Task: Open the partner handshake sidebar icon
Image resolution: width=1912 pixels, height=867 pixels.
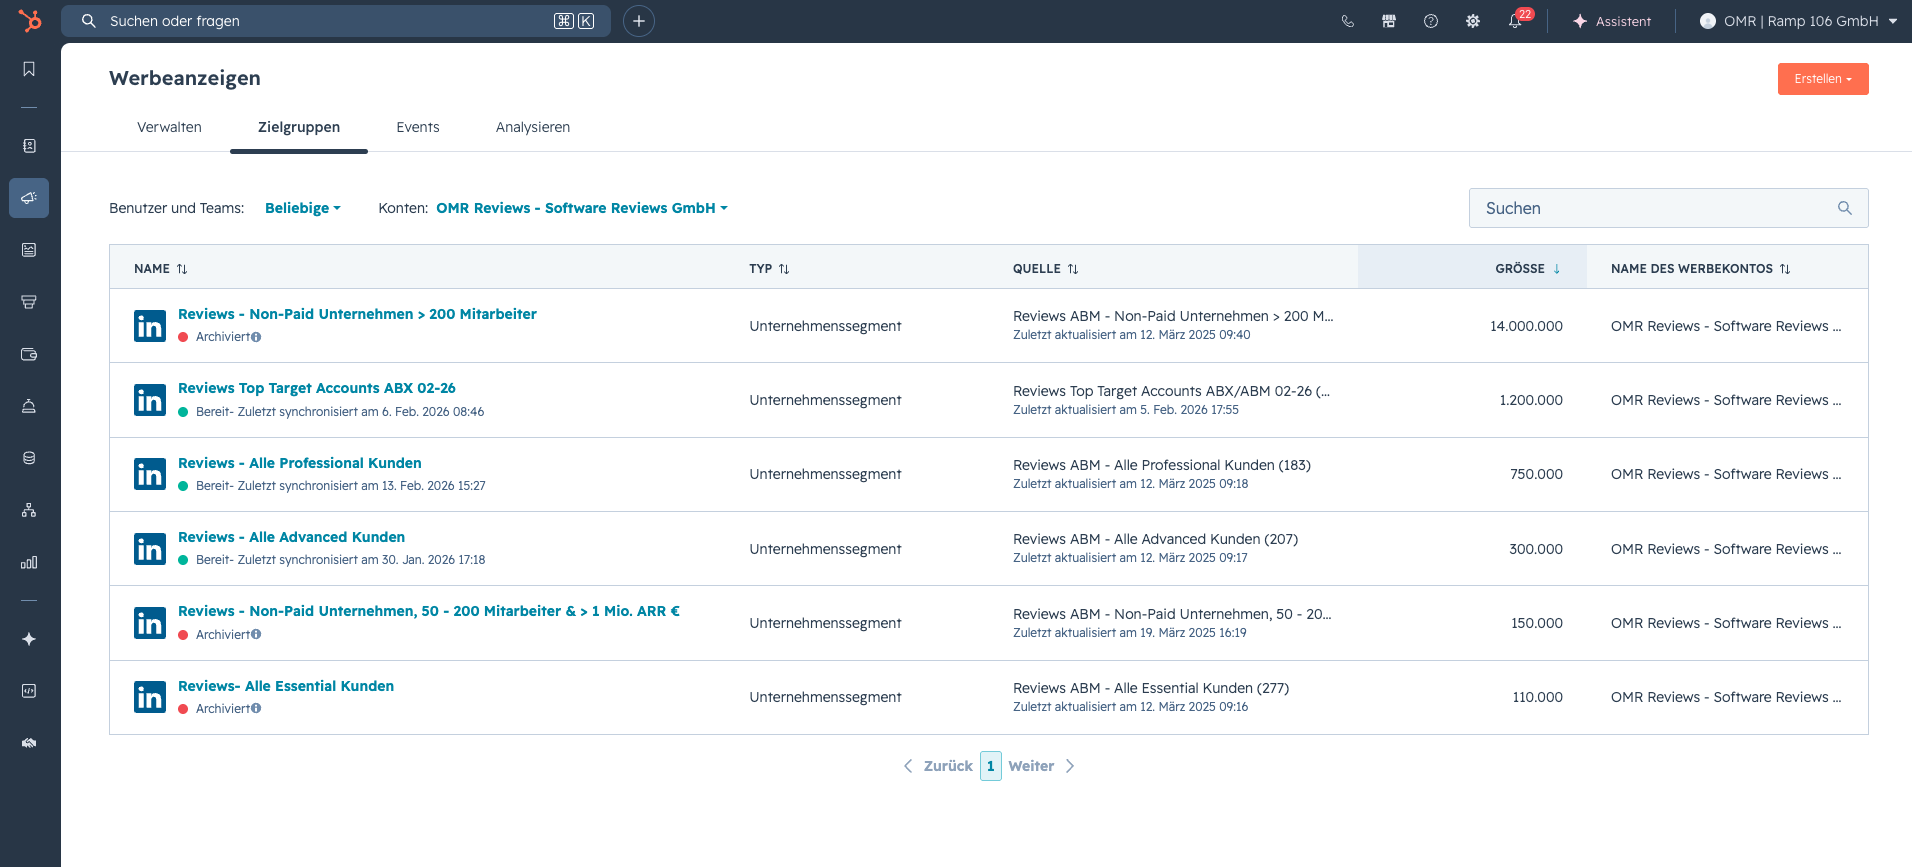Action: pyautogui.click(x=29, y=743)
